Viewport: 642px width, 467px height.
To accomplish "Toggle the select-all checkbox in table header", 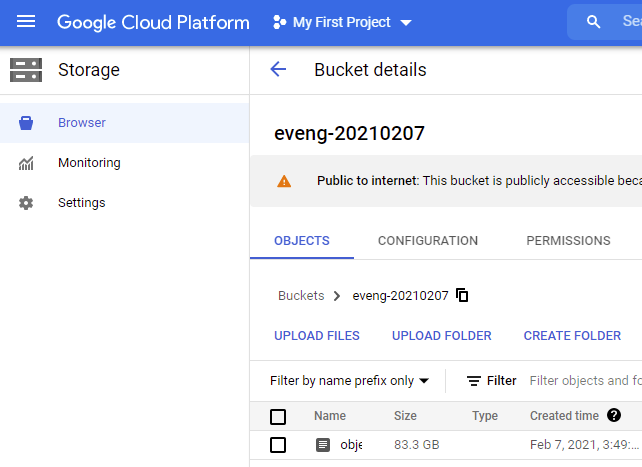I will [x=278, y=417].
